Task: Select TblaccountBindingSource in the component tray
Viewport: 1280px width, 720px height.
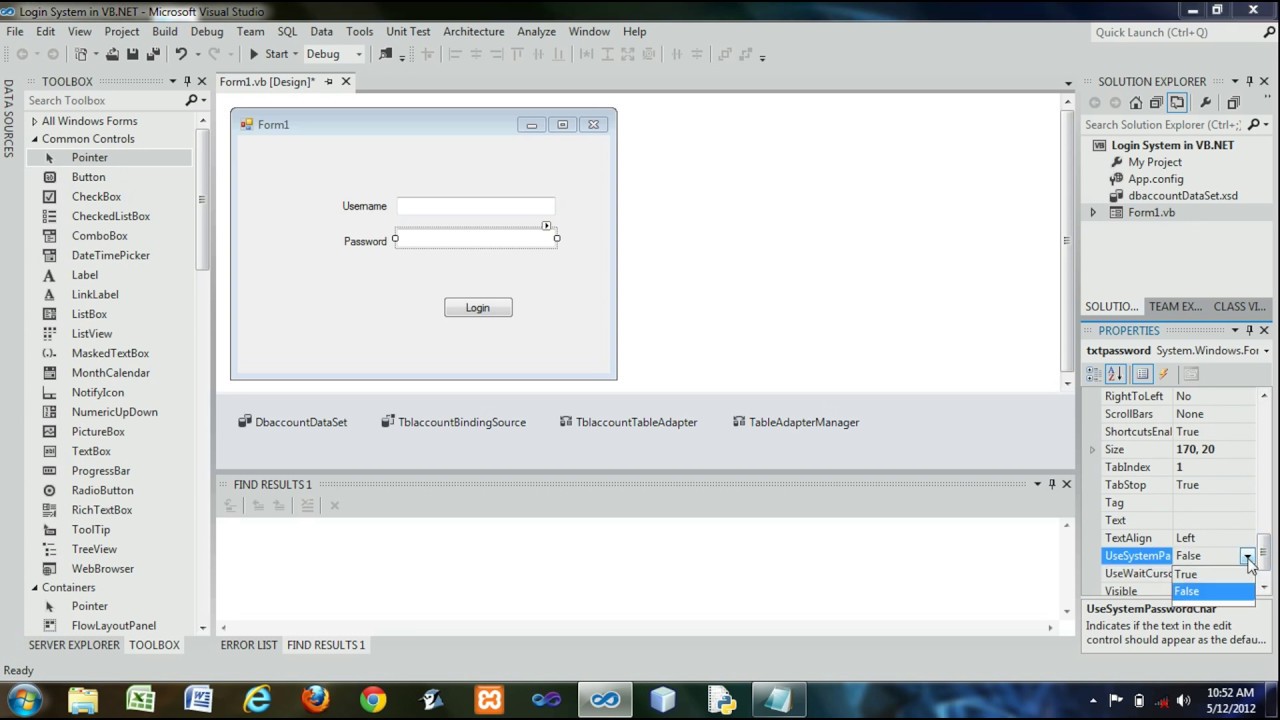Action: [453, 422]
